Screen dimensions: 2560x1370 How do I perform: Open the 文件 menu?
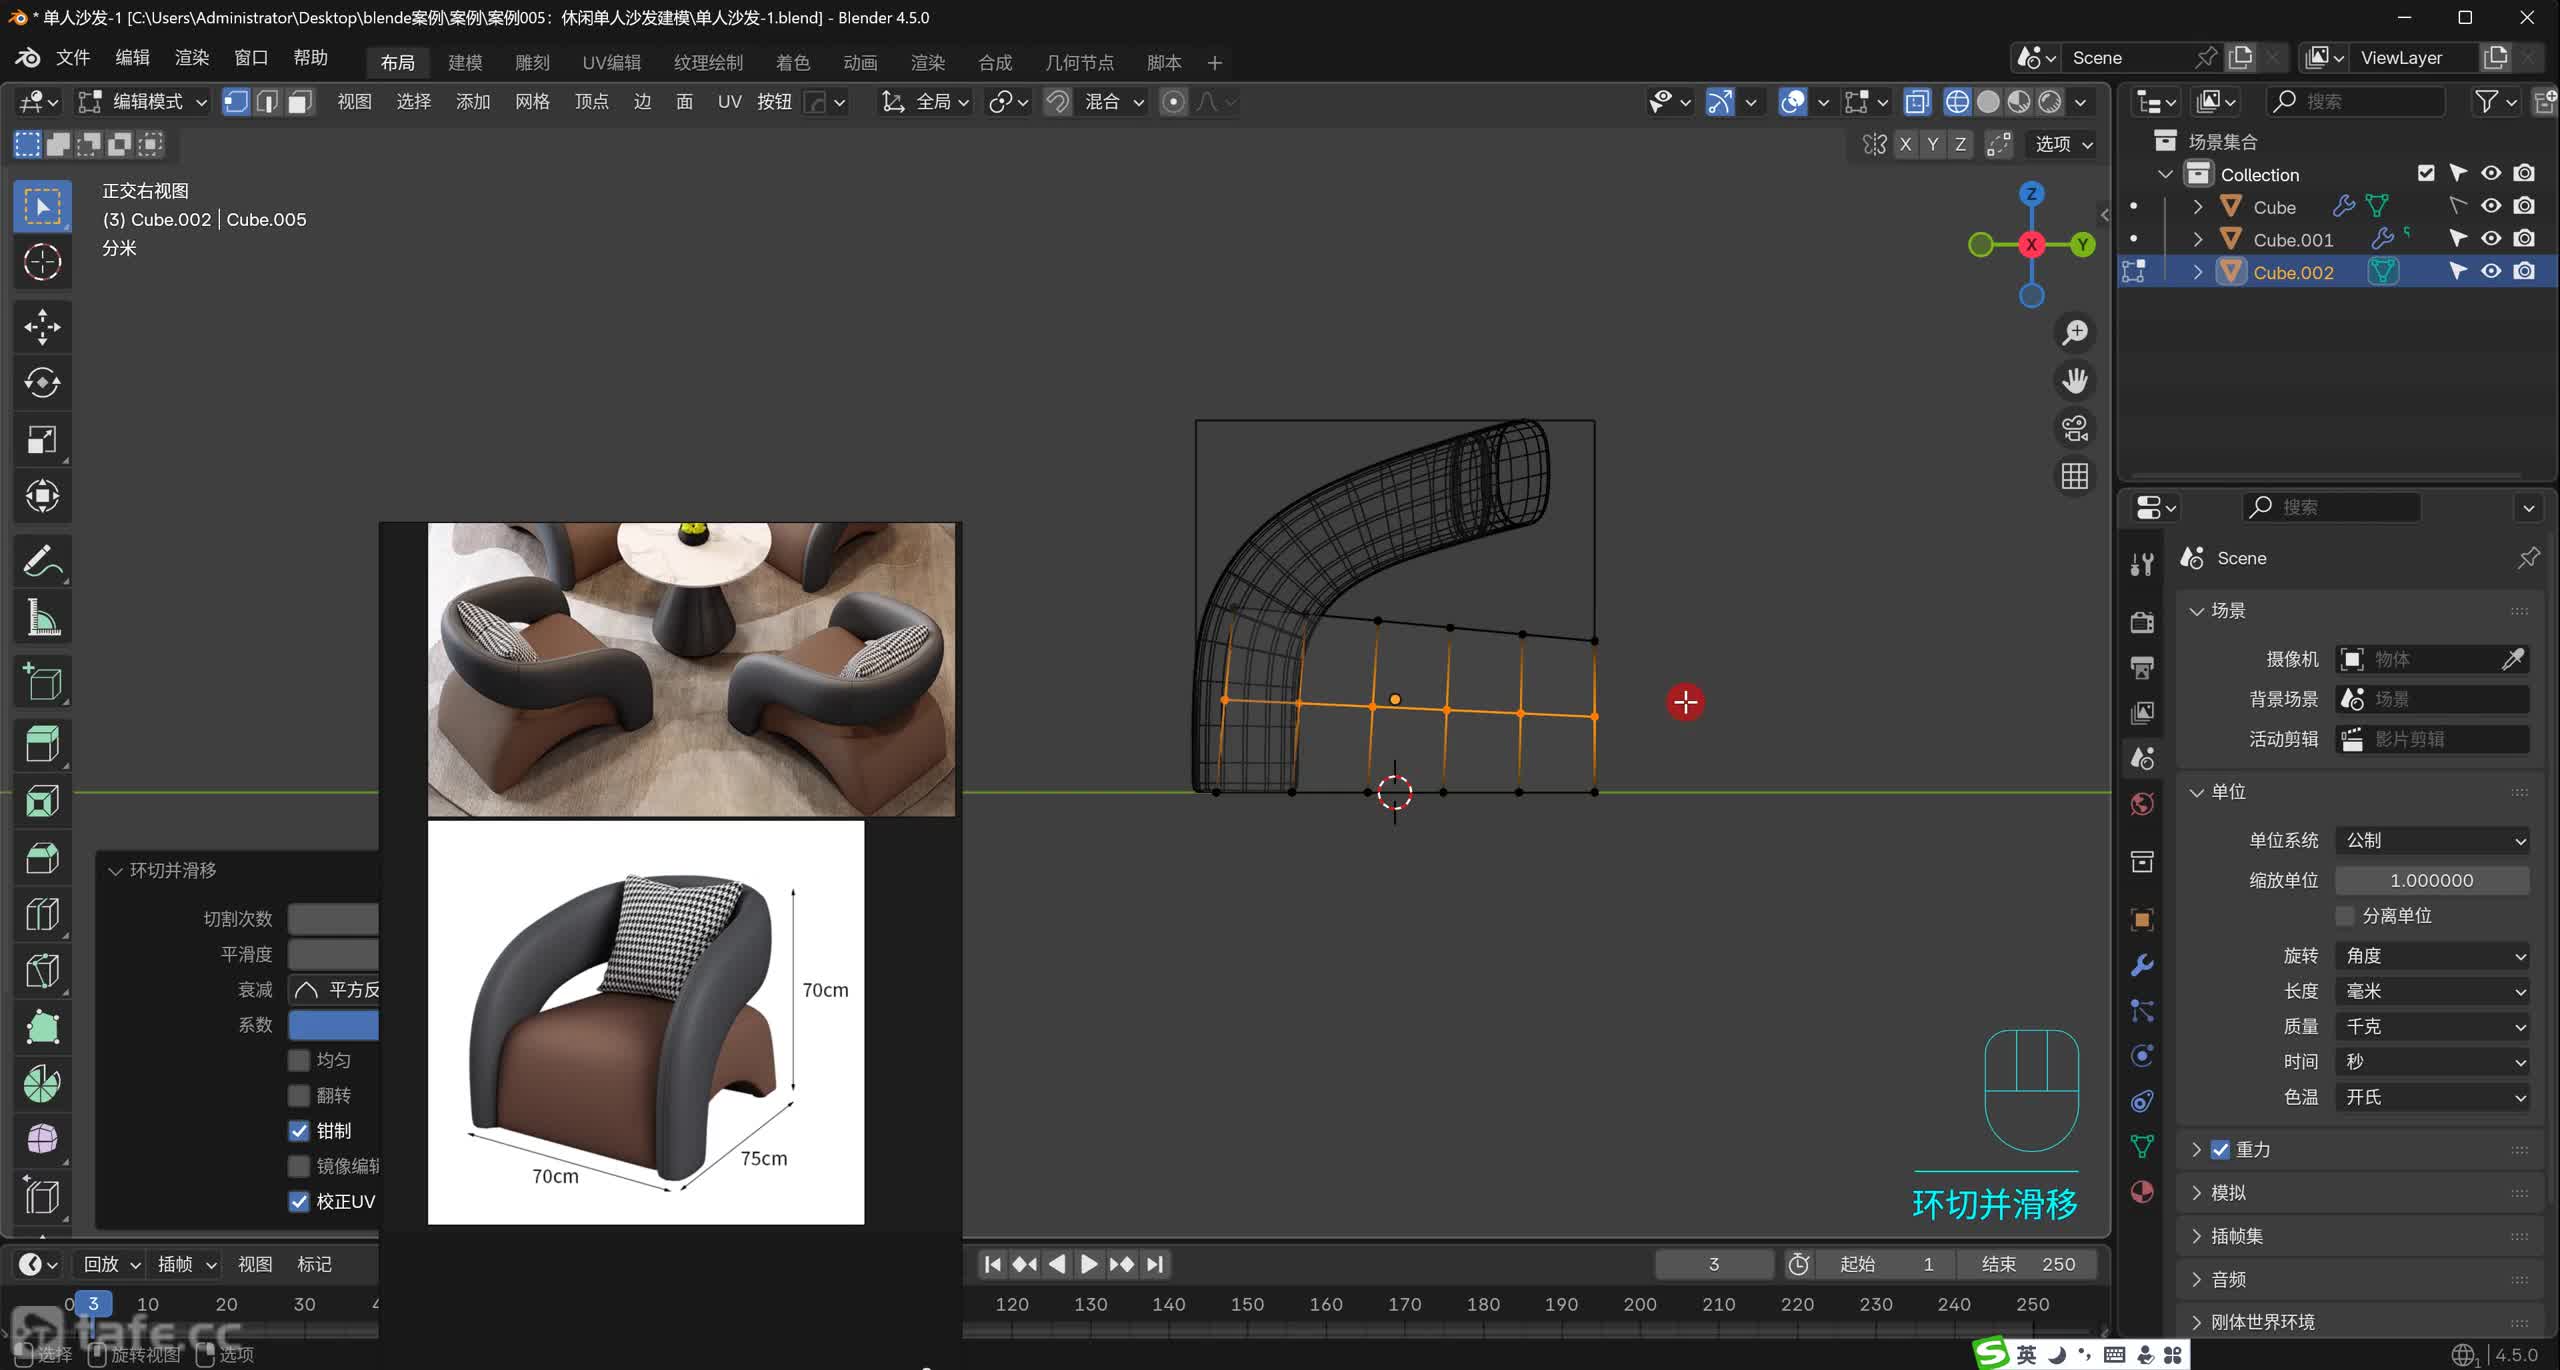tap(73, 58)
